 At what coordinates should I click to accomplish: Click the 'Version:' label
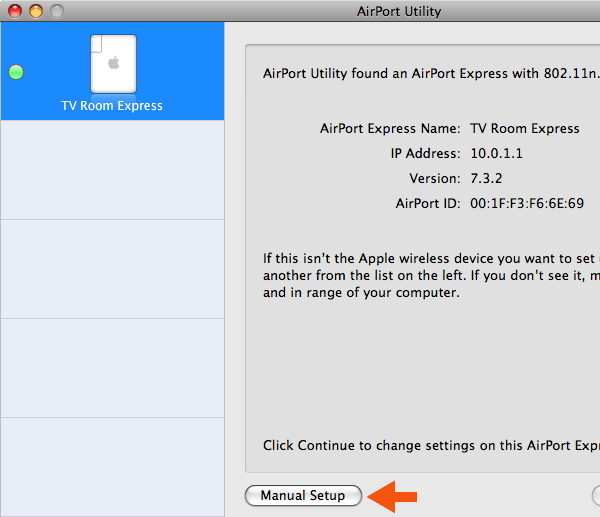(435, 178)
